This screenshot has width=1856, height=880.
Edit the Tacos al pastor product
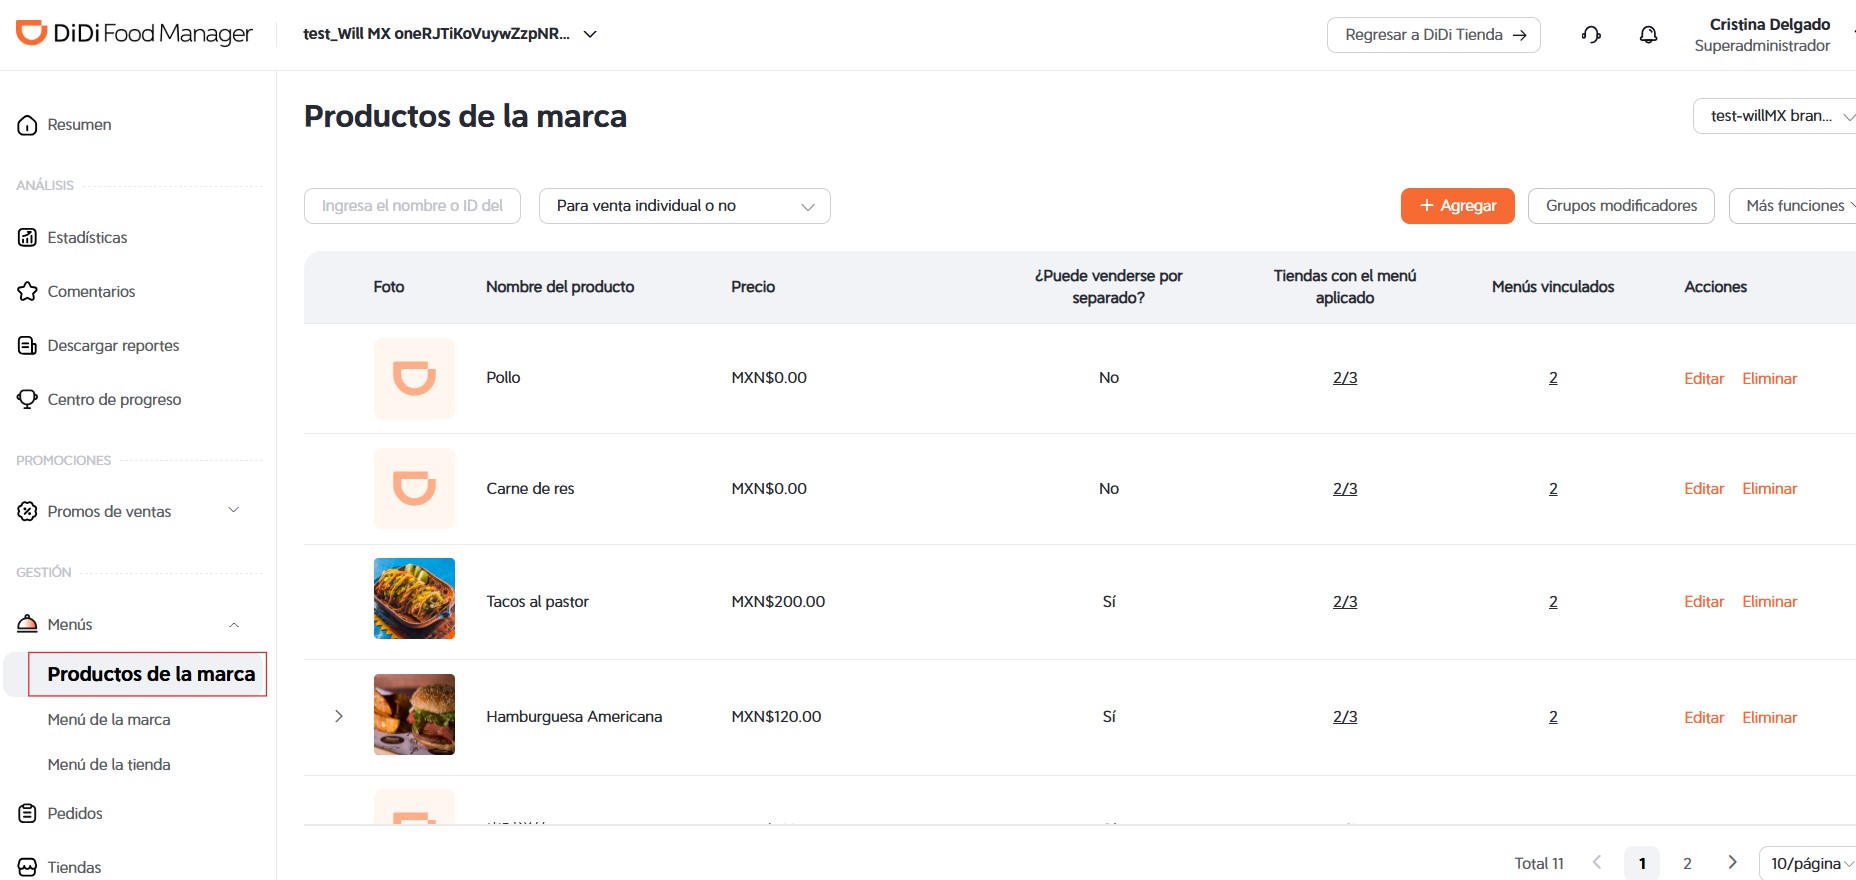[x=1704, y=602]
